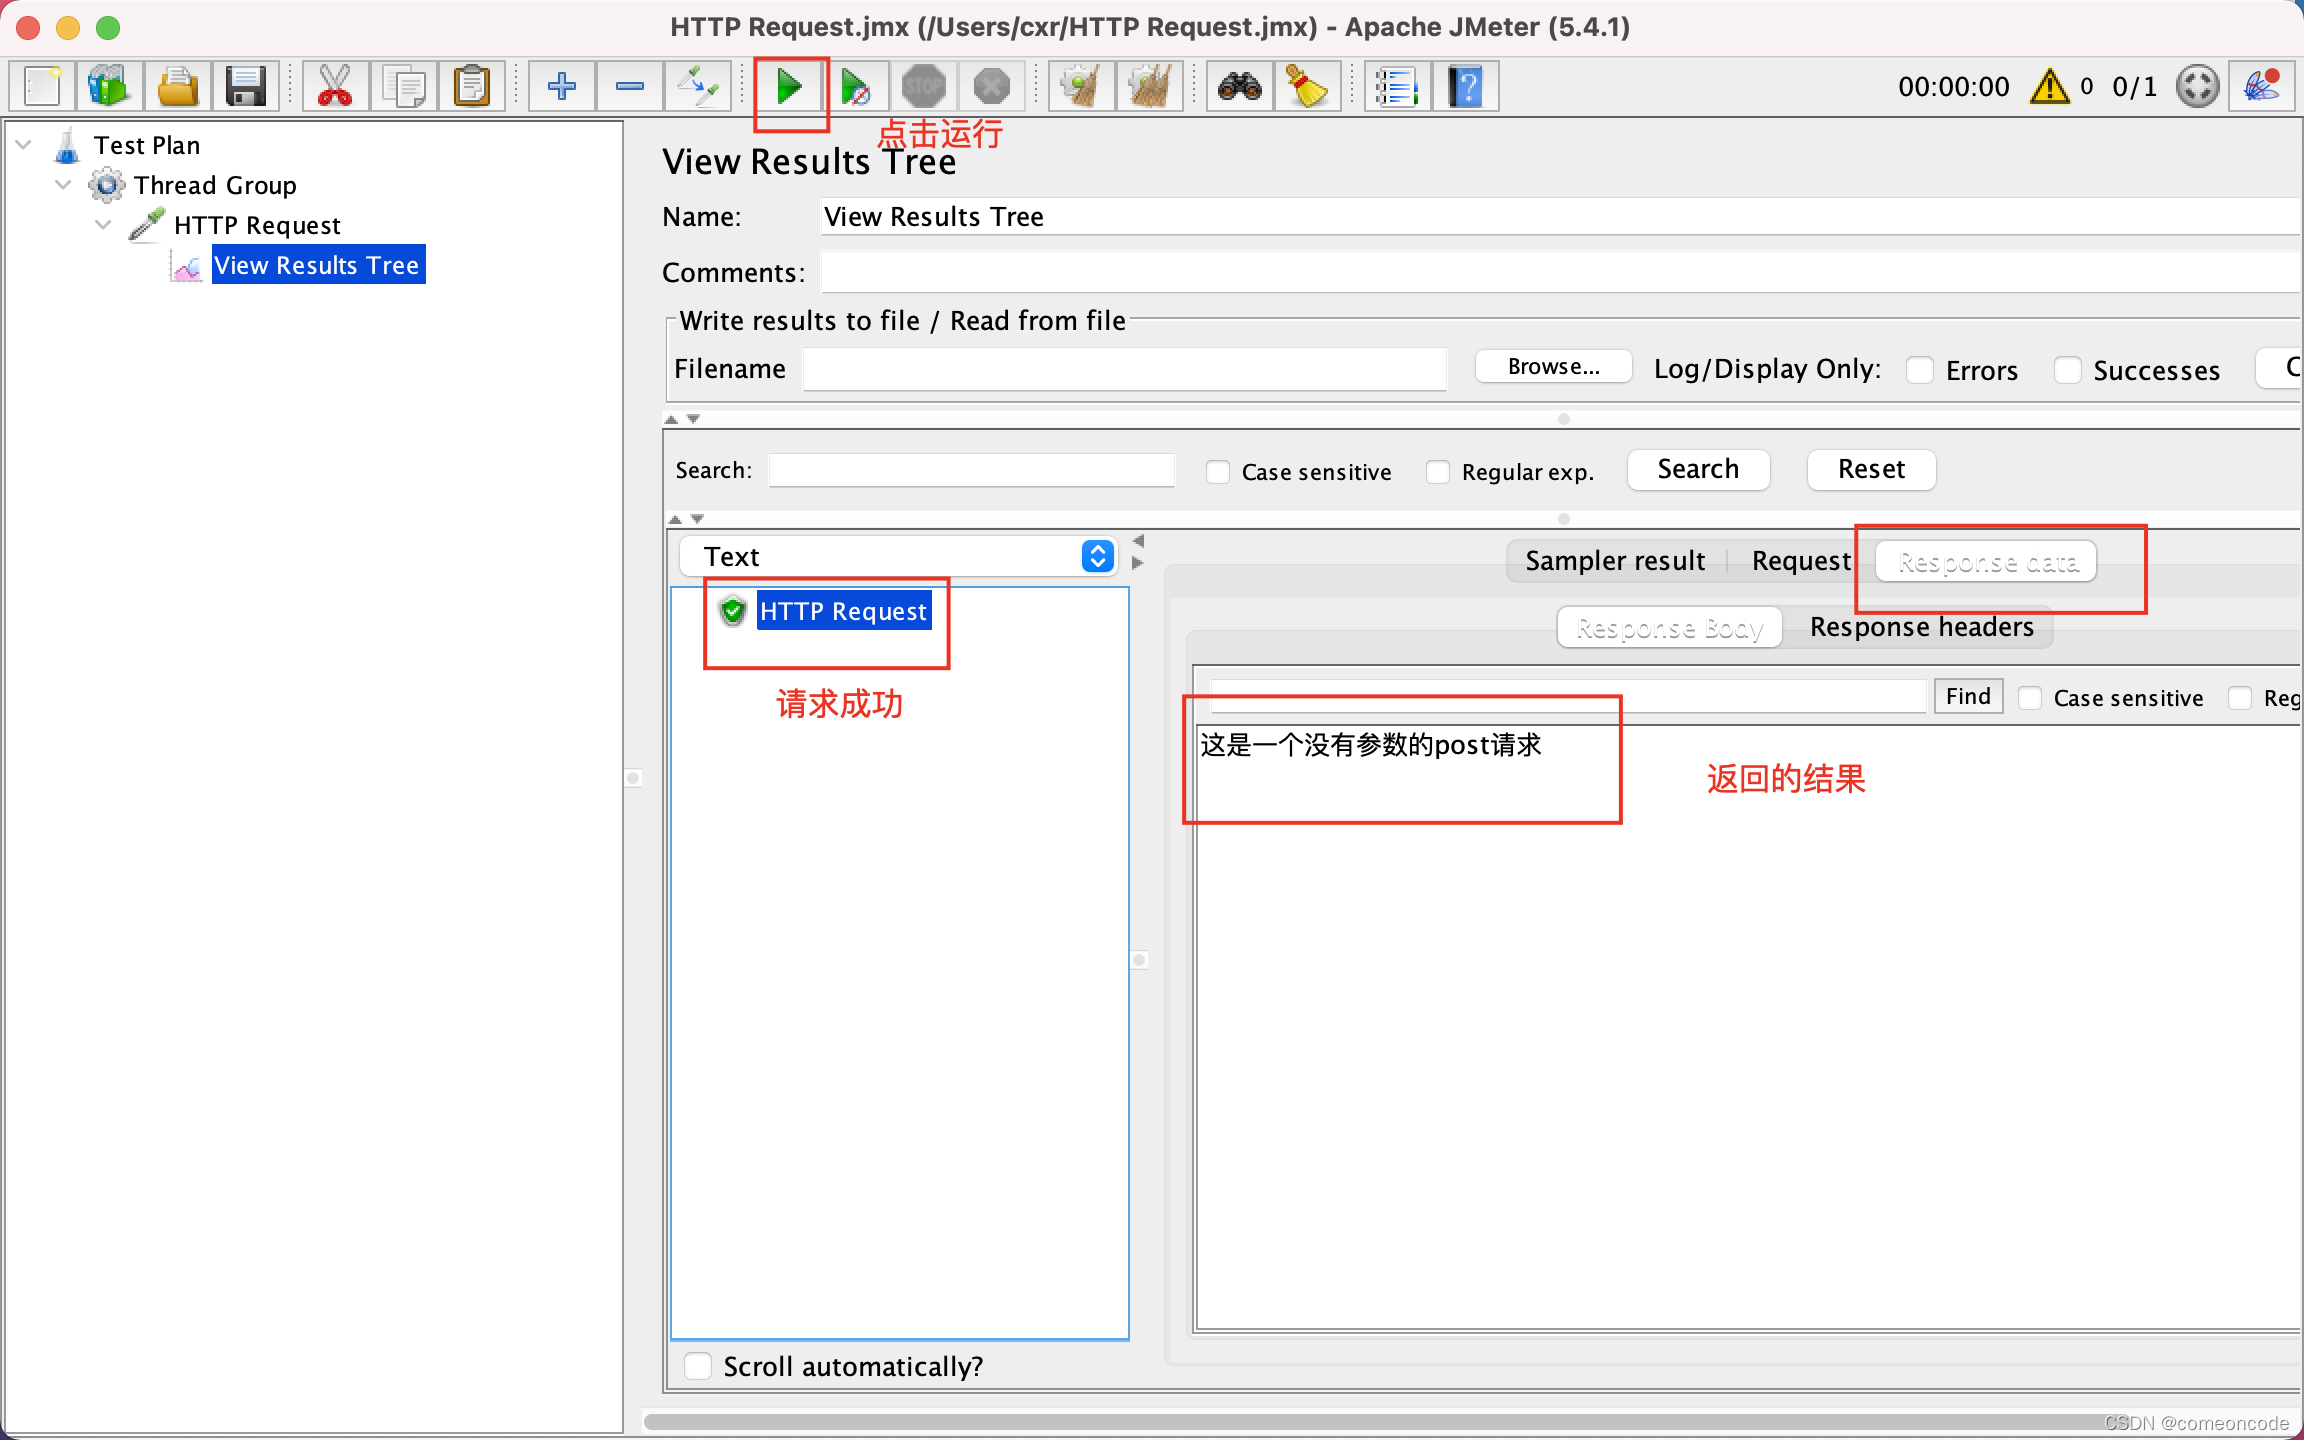Click the Comments input field
The width and height of the screenshot is (2304, 1440).
[x=1560, y=272]
